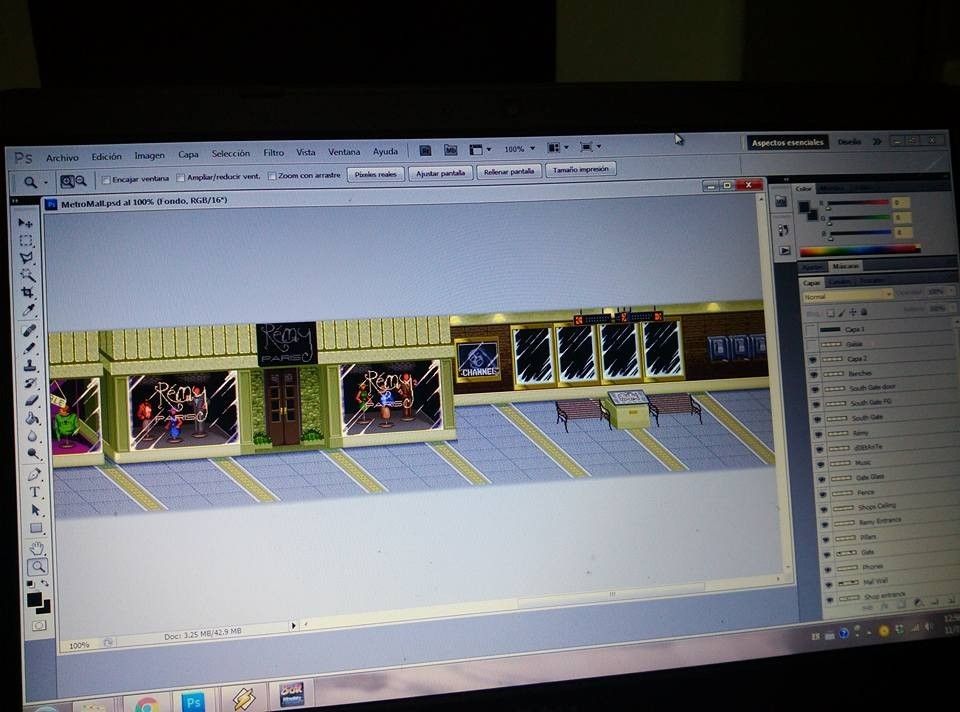The image size is (960, 712).
Task: Show the Capa 1 layer
Action: coord(811,331)
